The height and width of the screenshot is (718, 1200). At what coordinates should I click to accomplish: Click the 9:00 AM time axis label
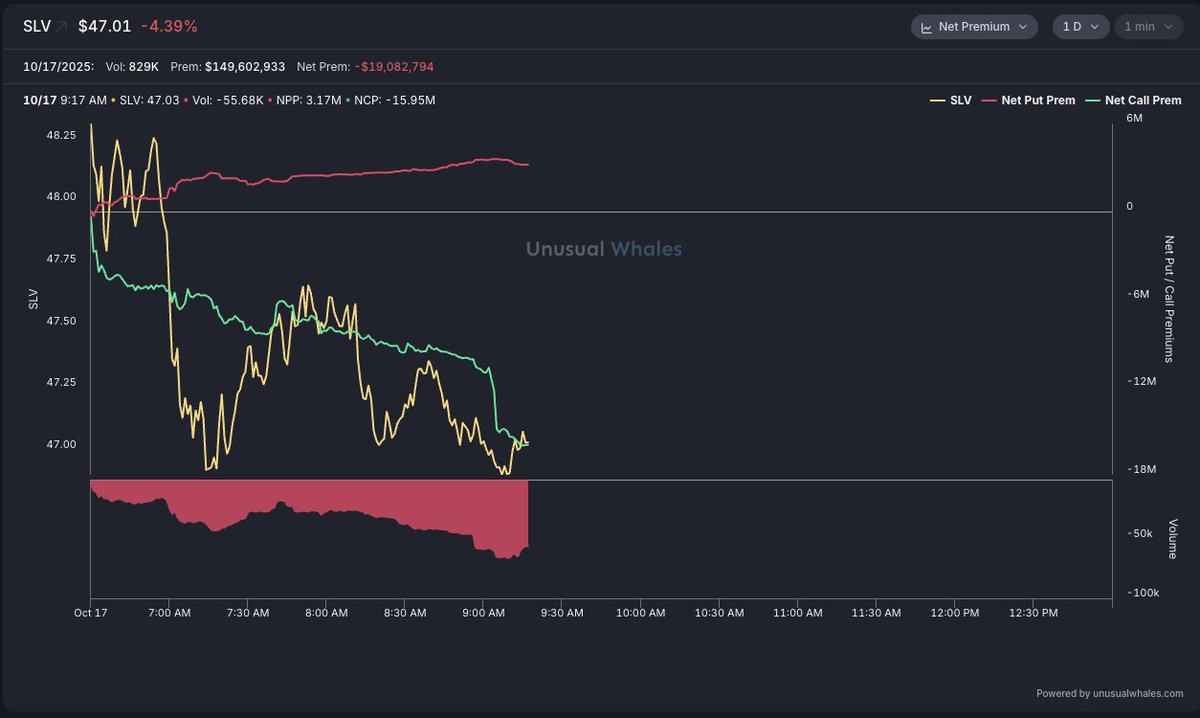point(483,613)
